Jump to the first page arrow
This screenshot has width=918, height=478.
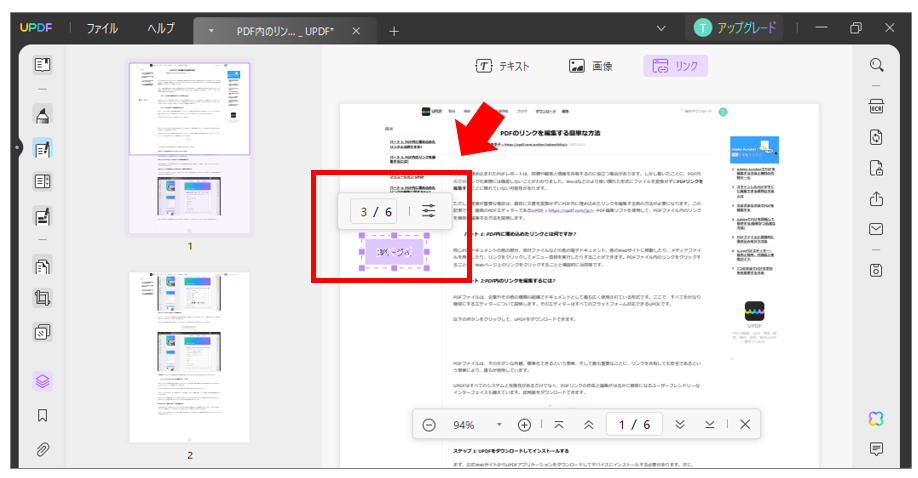pos(559,425)
